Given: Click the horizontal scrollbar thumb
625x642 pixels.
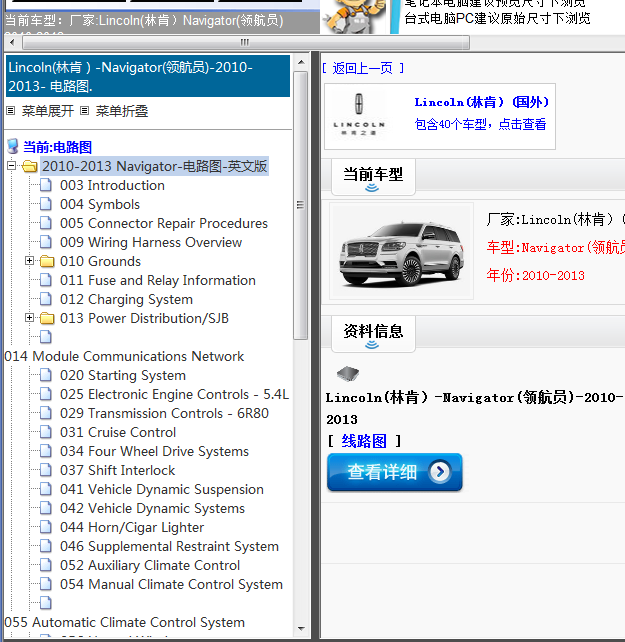Looking at the screenshot, I should coord(246,42).
